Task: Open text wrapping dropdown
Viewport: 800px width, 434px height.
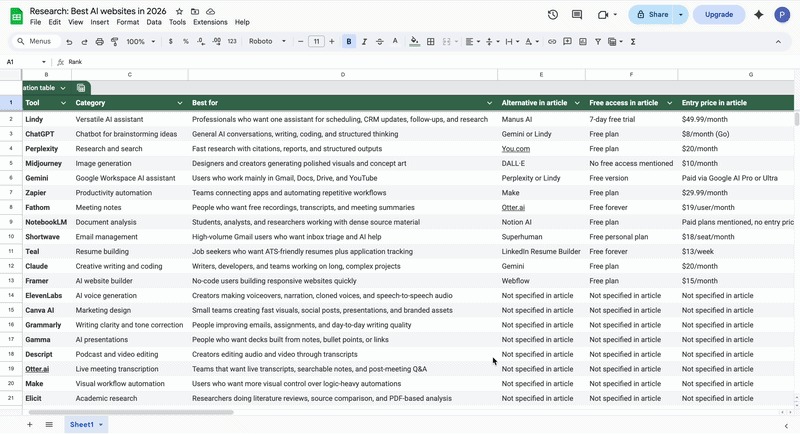Action: 512,42
